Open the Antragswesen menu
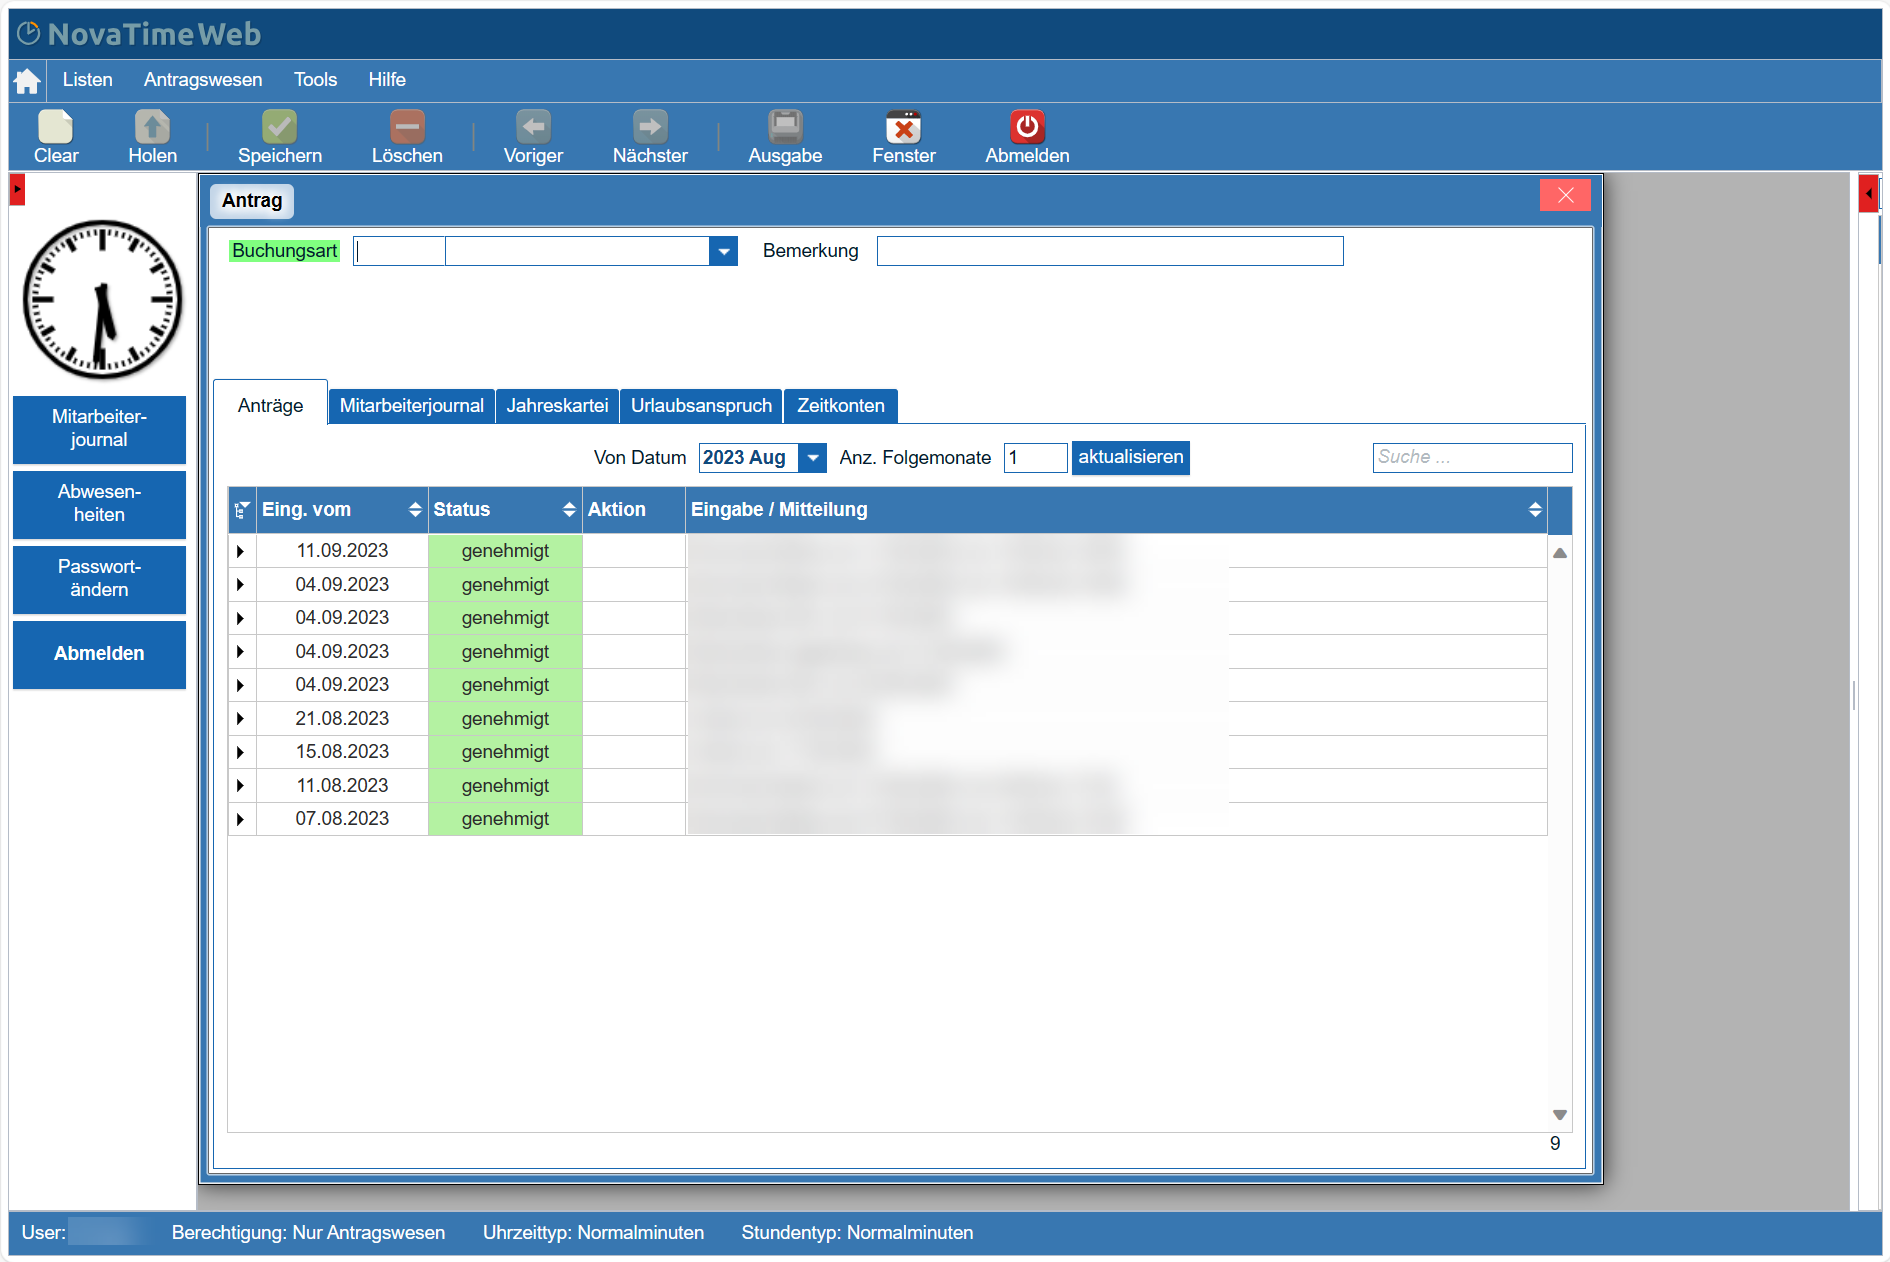1890x1262 pixels. point(203,80)
